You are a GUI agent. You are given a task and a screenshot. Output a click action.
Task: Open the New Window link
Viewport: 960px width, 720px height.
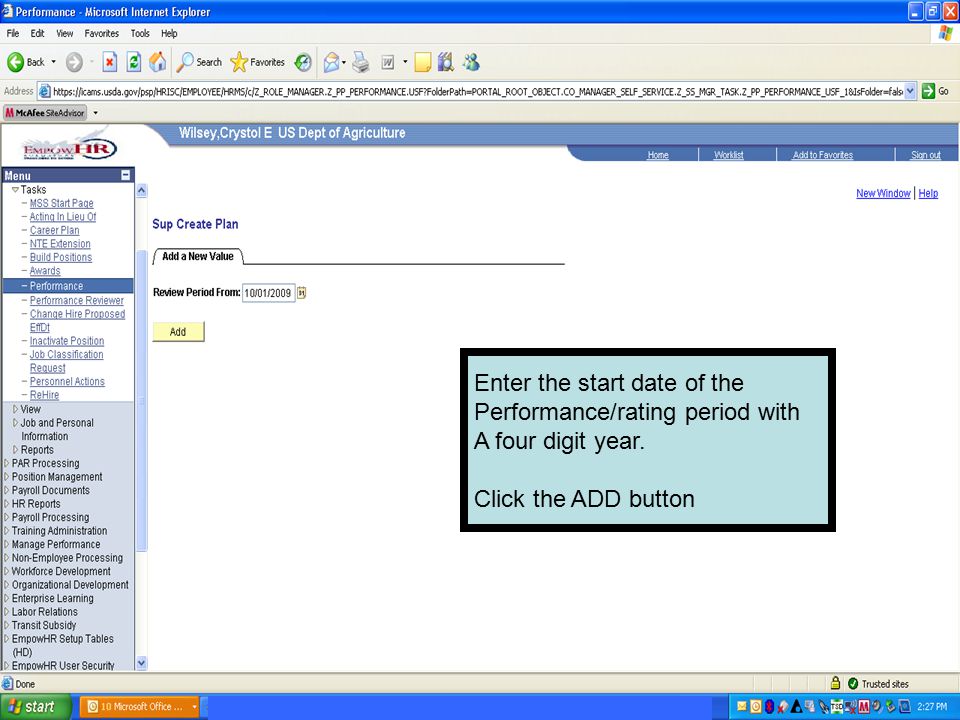click(883, 193)
